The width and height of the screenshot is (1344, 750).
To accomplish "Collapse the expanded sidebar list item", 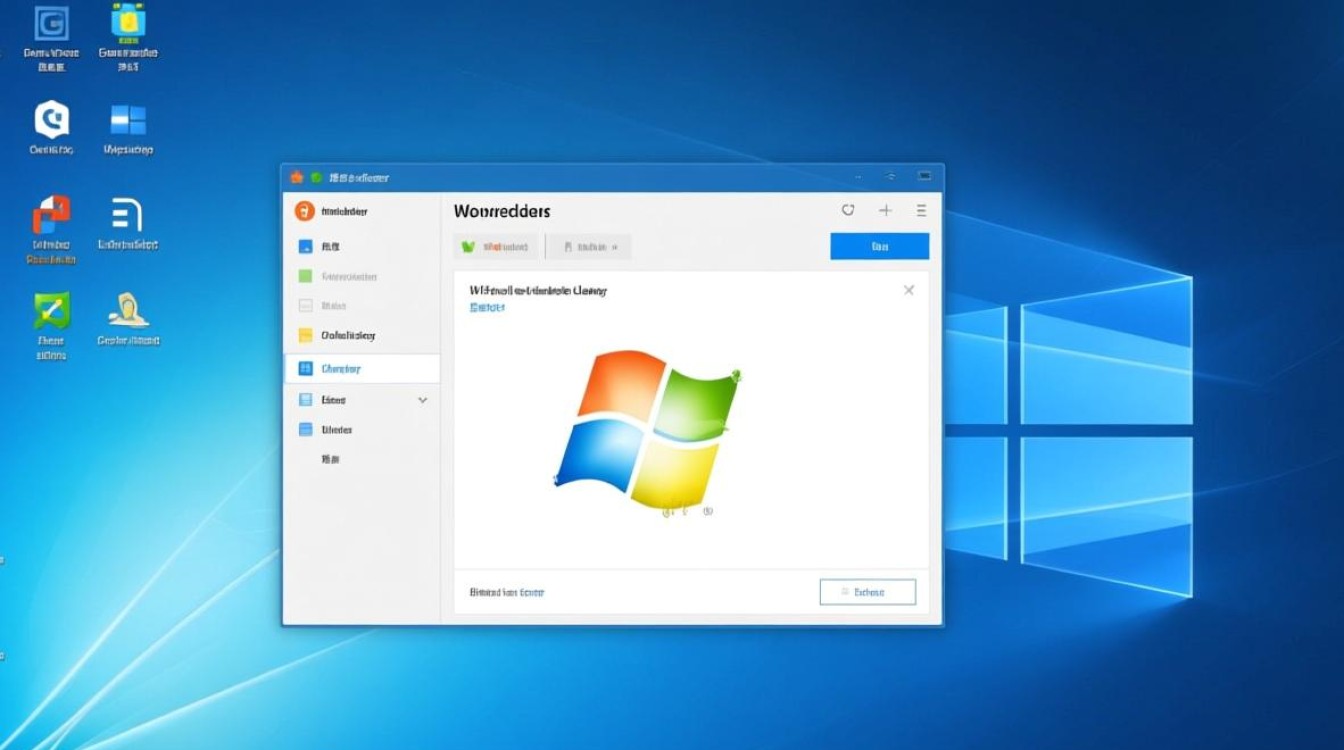I will click(x=422, y=400).
